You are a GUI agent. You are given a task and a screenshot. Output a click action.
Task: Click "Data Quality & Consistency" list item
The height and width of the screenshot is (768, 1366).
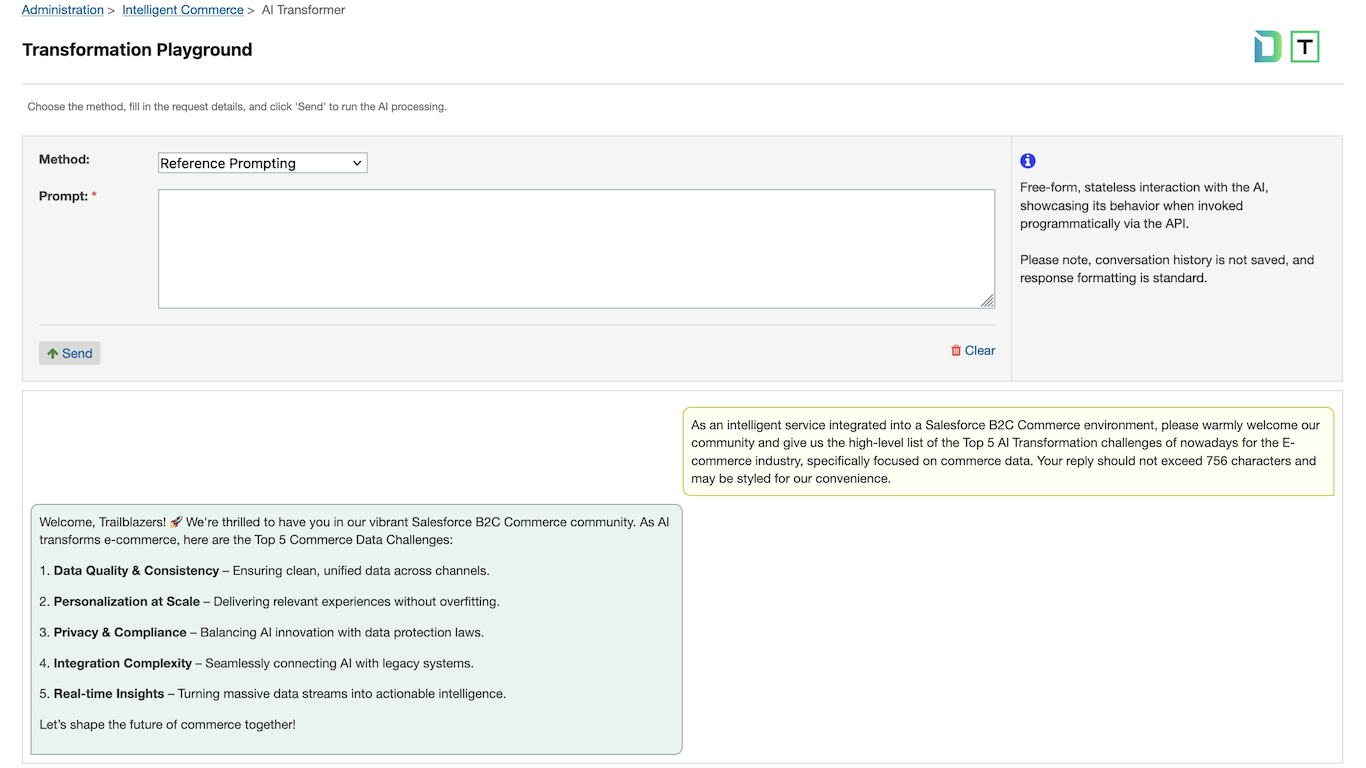[x=265, y=571]
